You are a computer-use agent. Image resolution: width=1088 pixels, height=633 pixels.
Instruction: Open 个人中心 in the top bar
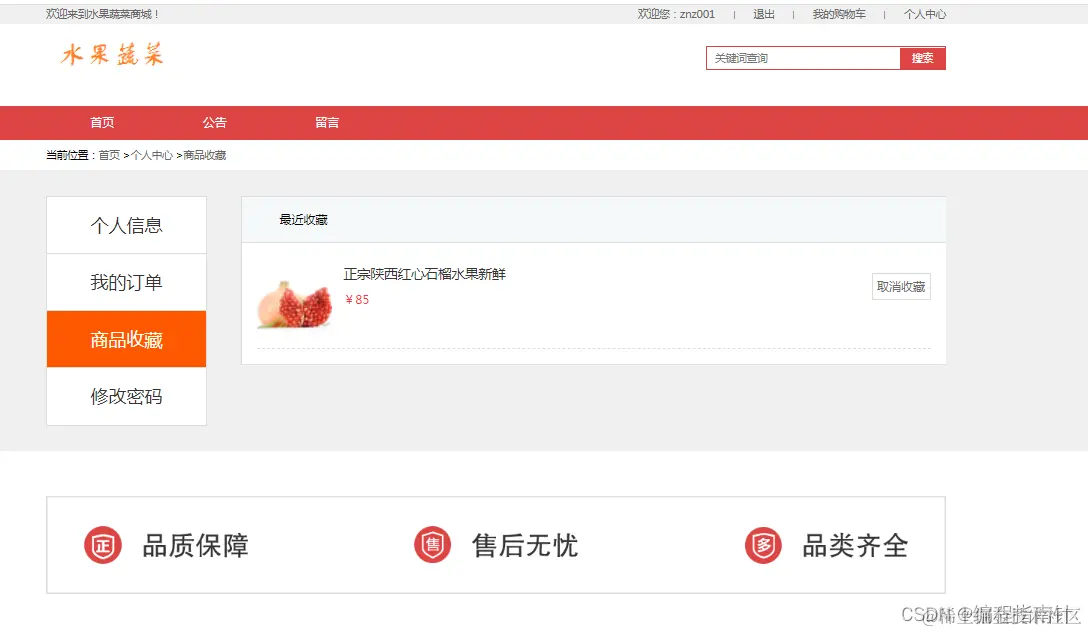pyautogui.click(x=924, y=14)
